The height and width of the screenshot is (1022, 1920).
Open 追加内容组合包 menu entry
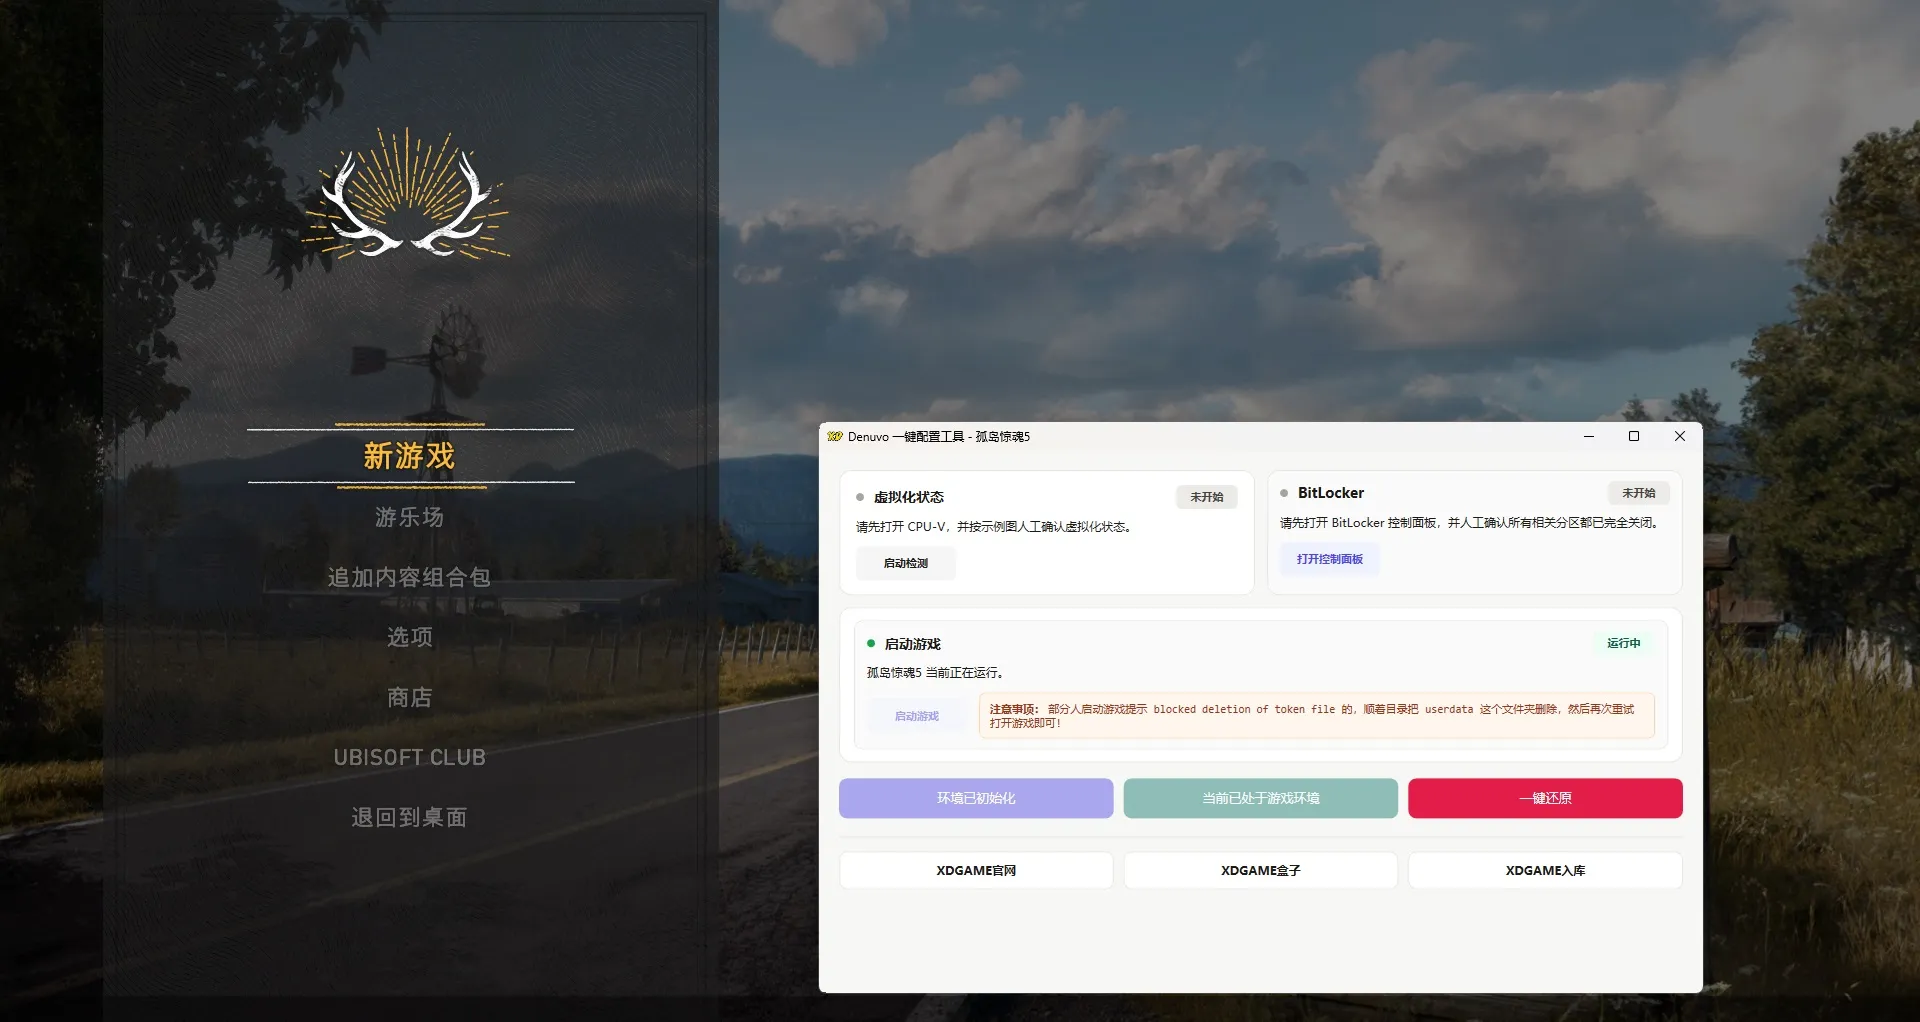[x=409, y=577]
